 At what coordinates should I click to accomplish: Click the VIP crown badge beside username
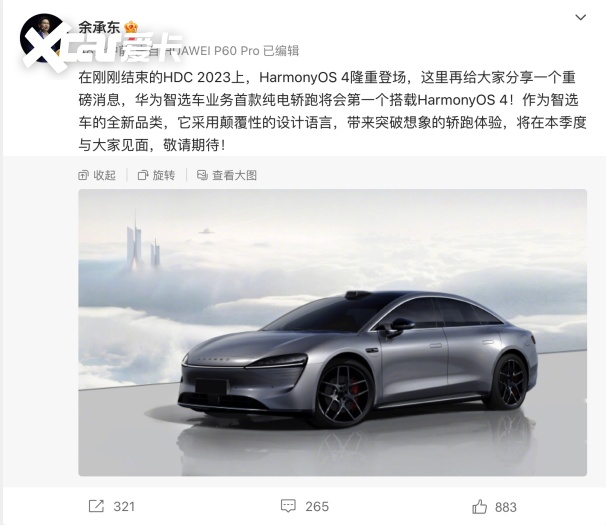click(x=131, y=27)
